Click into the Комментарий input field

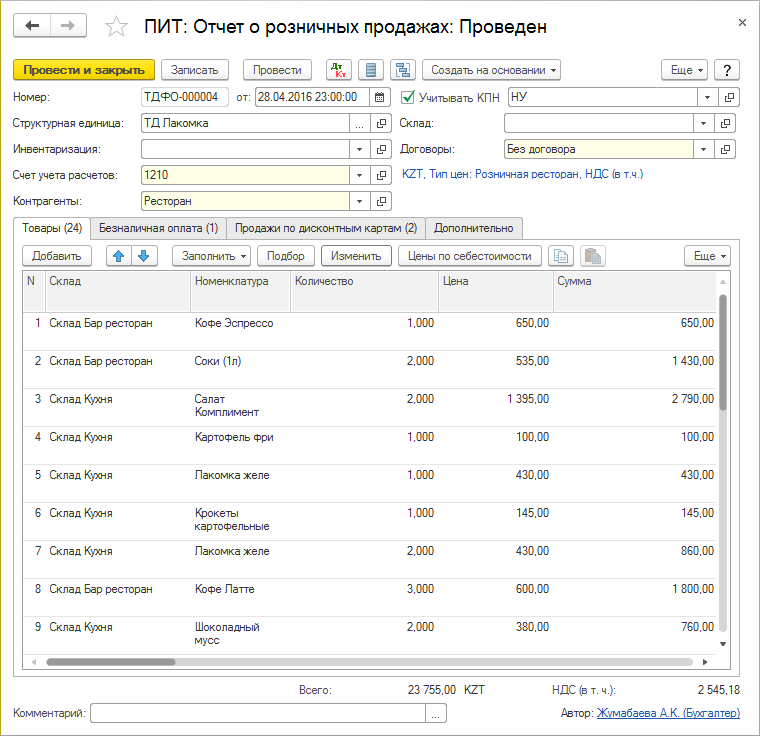point(257,713)
